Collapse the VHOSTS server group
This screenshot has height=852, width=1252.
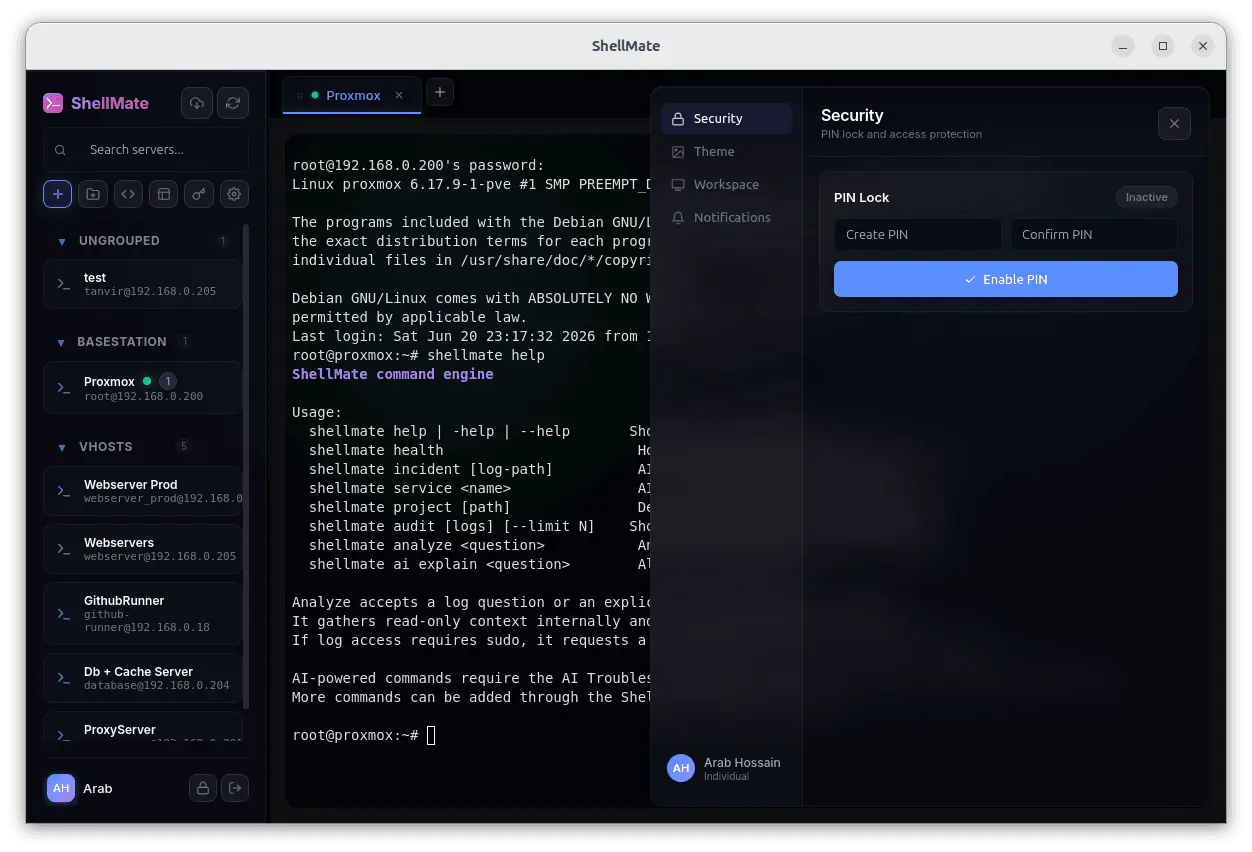coord(62,447)
